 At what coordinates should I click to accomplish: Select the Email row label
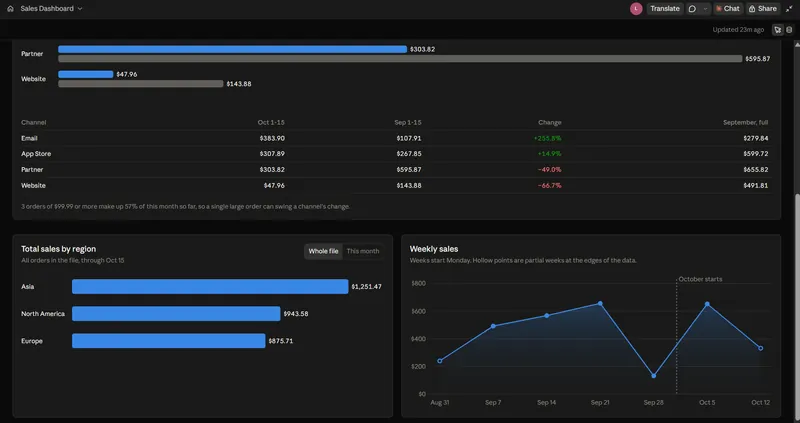tap(29, 138)
